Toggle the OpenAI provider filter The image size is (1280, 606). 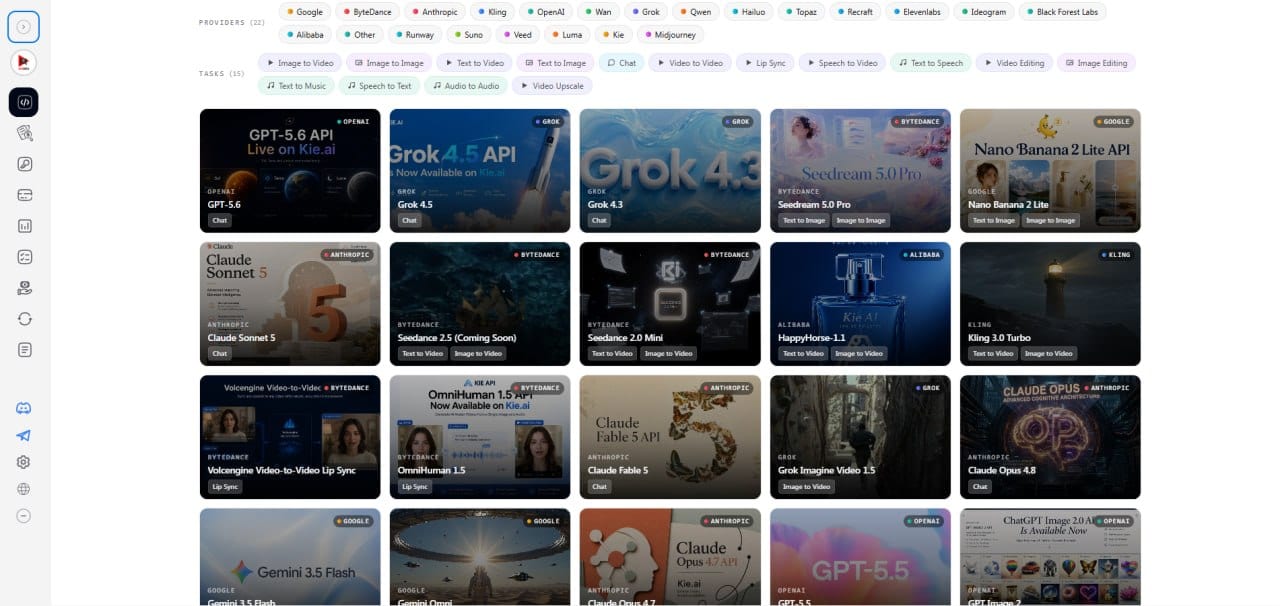click(546, 12)
